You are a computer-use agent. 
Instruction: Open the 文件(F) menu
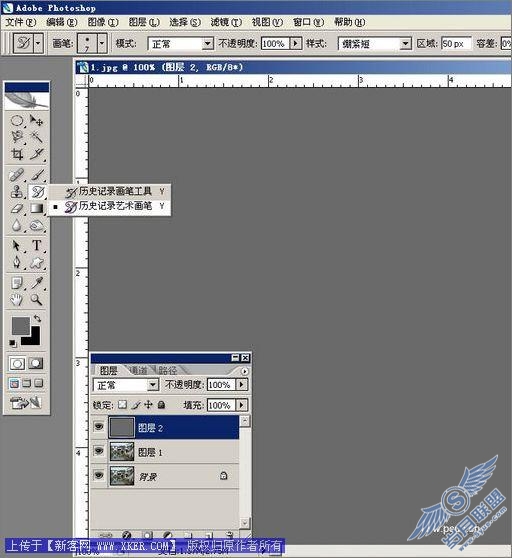pos(21,22)
